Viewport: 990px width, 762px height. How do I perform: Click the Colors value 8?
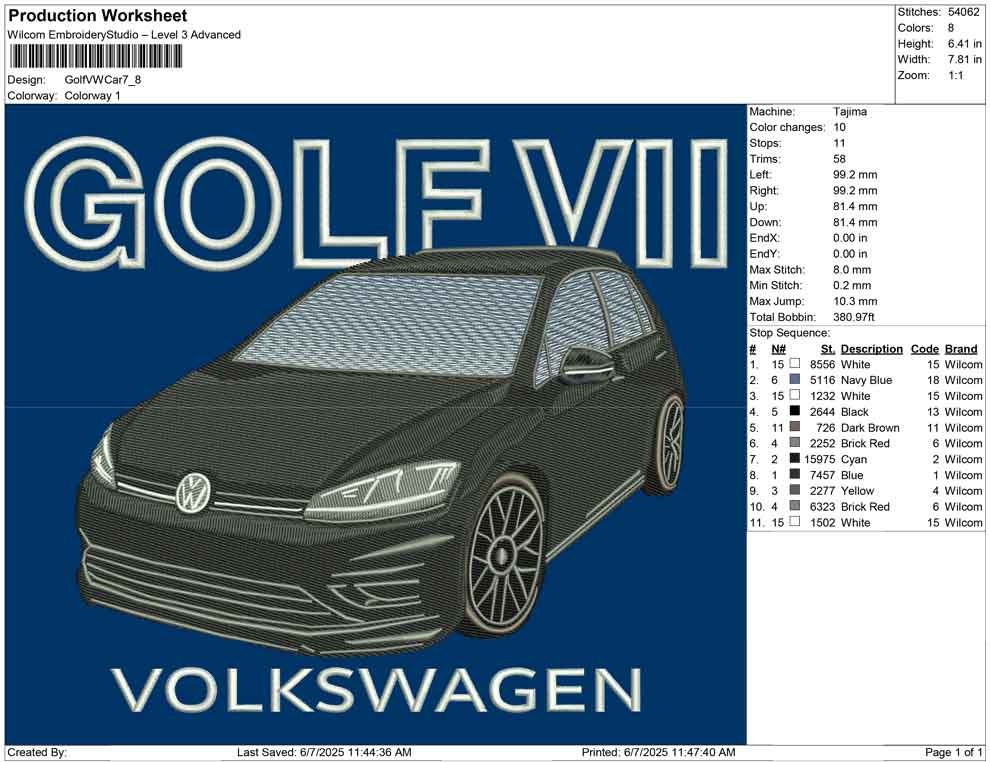[951, 28]
